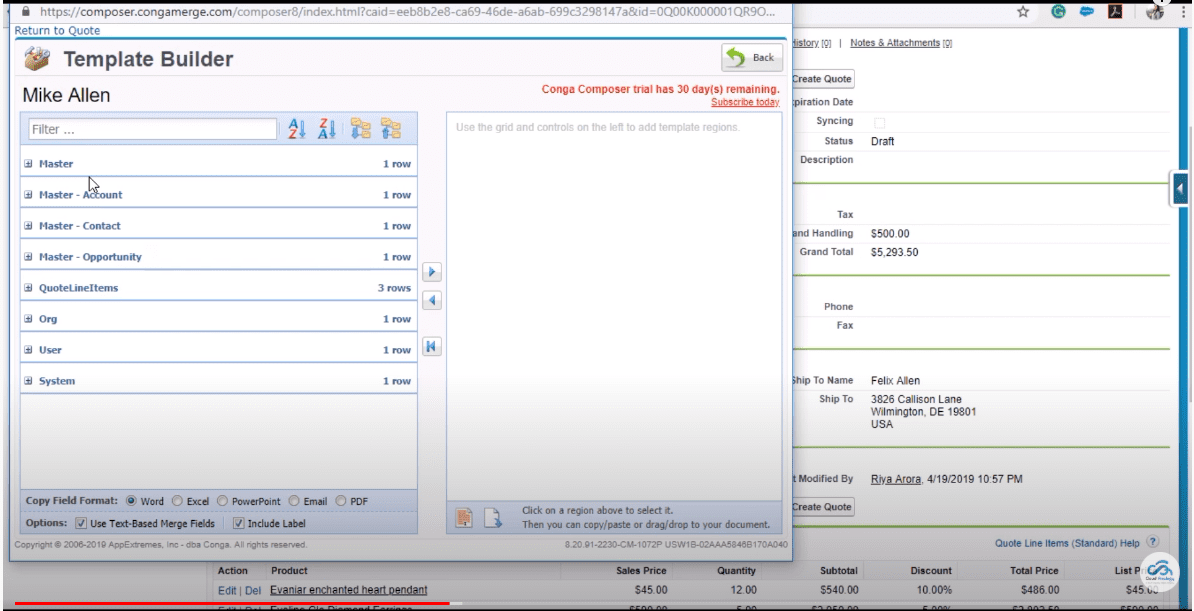Select Excel copy field format

(x=177, y=501)
